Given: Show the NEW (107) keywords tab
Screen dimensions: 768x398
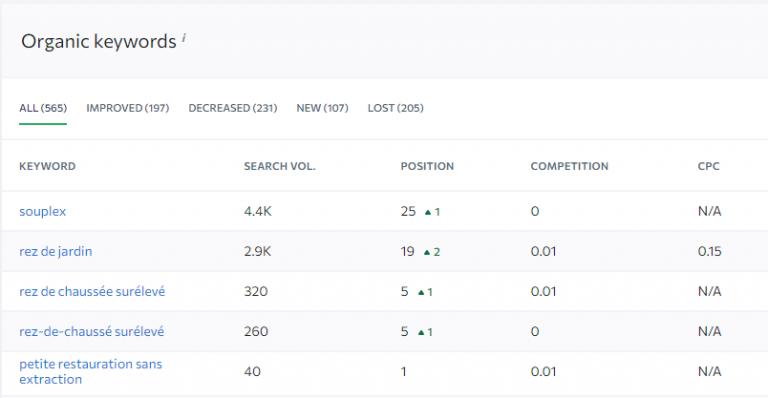Looking at the screenshot, I should 322,108.
